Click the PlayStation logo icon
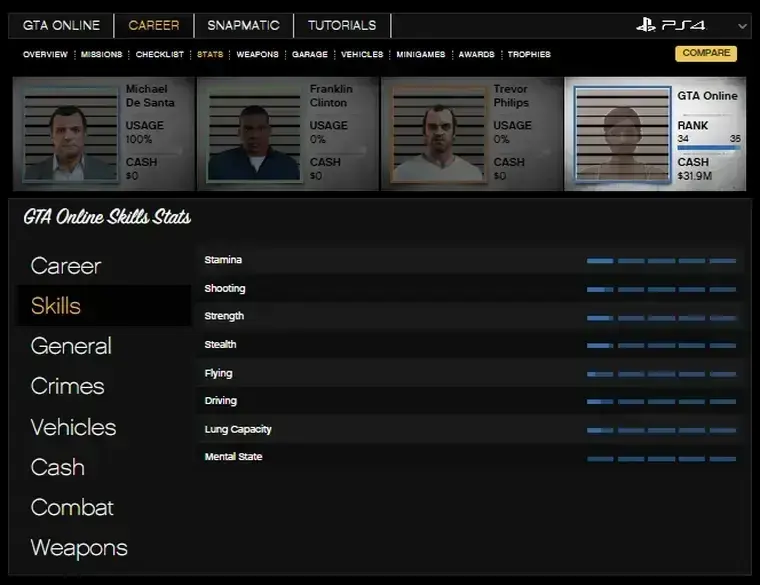Screen dimensions: 760x585 pos(646,25)
